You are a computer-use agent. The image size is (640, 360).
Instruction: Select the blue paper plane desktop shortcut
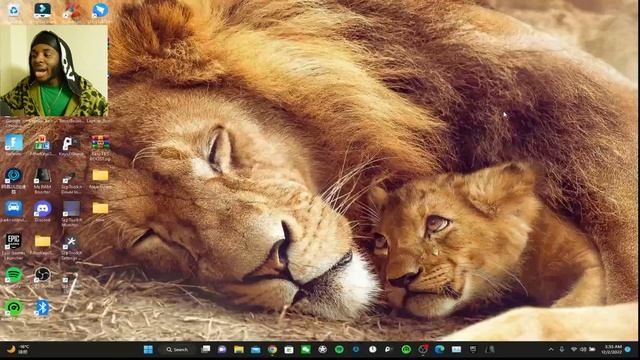(x=100, y=11)
